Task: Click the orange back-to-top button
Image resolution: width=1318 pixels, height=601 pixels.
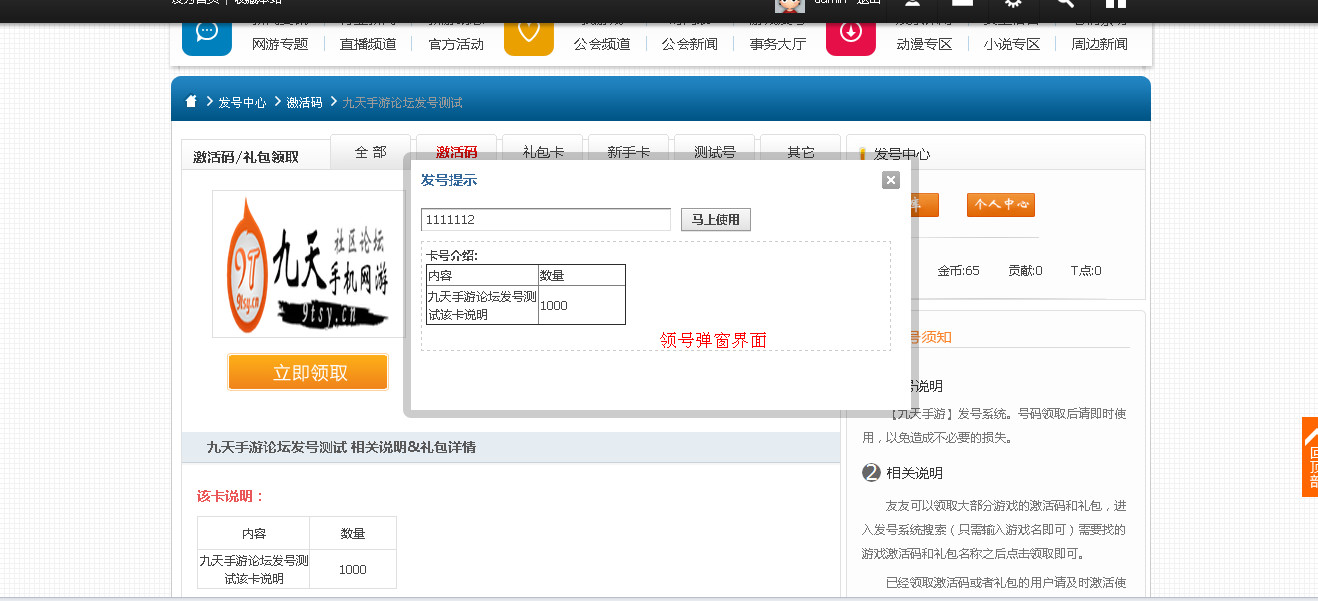Action: pos(1310,456)
